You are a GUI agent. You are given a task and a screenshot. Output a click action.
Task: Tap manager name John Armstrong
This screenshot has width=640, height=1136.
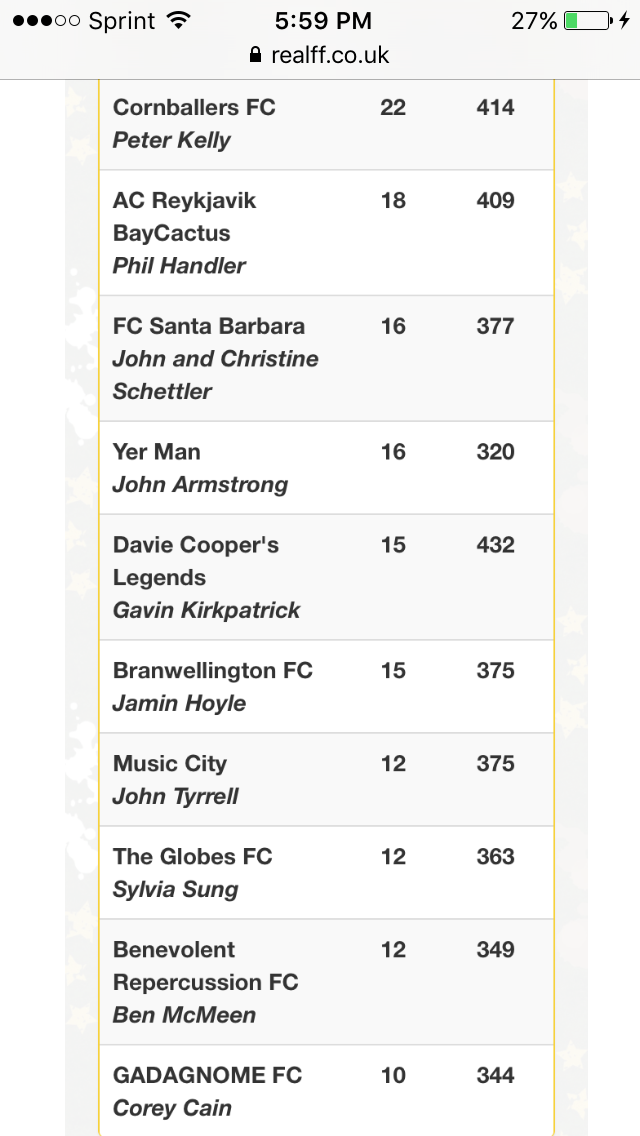pyautogui.click(x=200, y=485)
